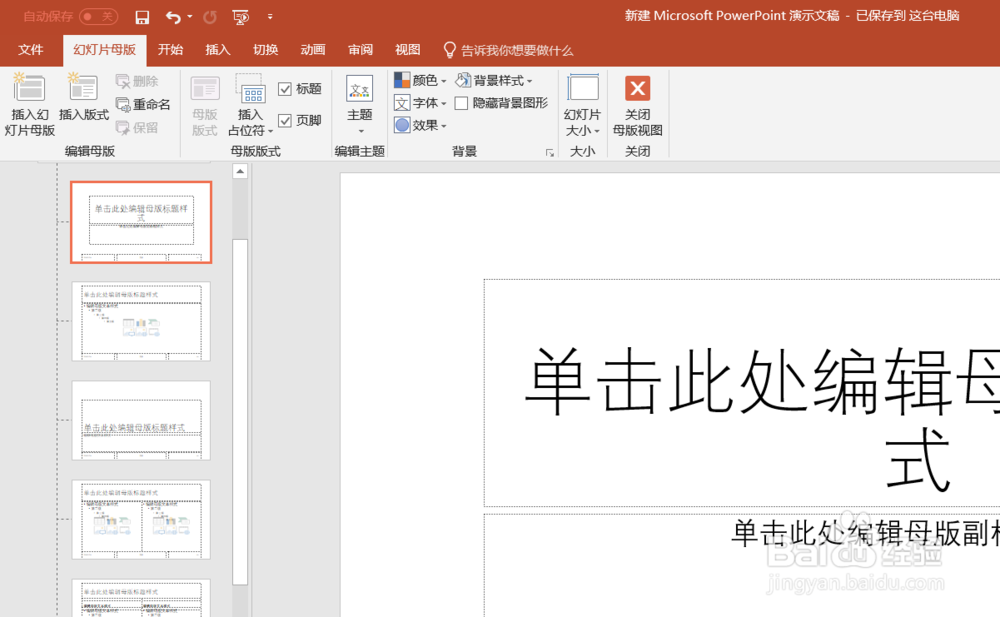
Task: Toggle the 自动保存 AutoSave switch
Action: pyautogui.click(x=98, y=17)
